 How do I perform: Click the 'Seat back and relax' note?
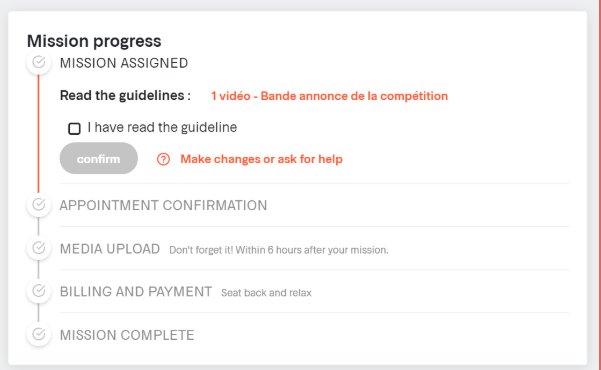(x=266, y=293)
